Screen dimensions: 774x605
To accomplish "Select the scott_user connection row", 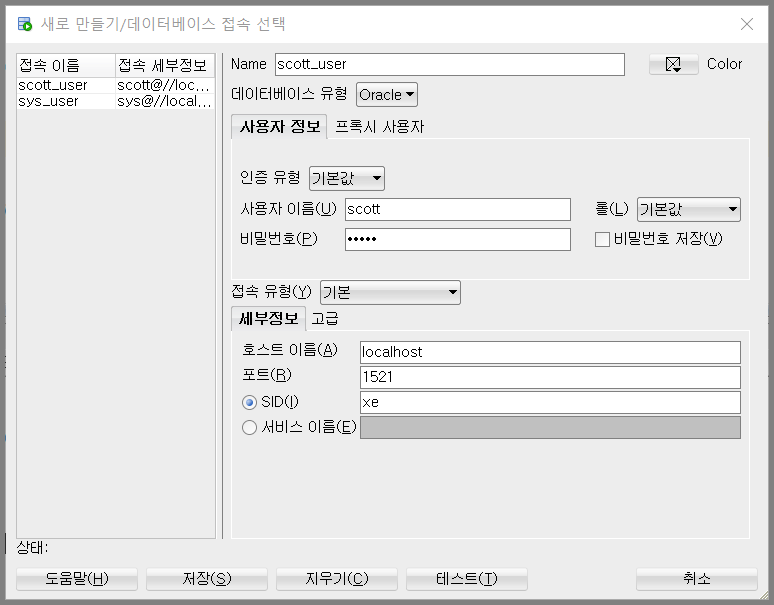I will [116, 85].
